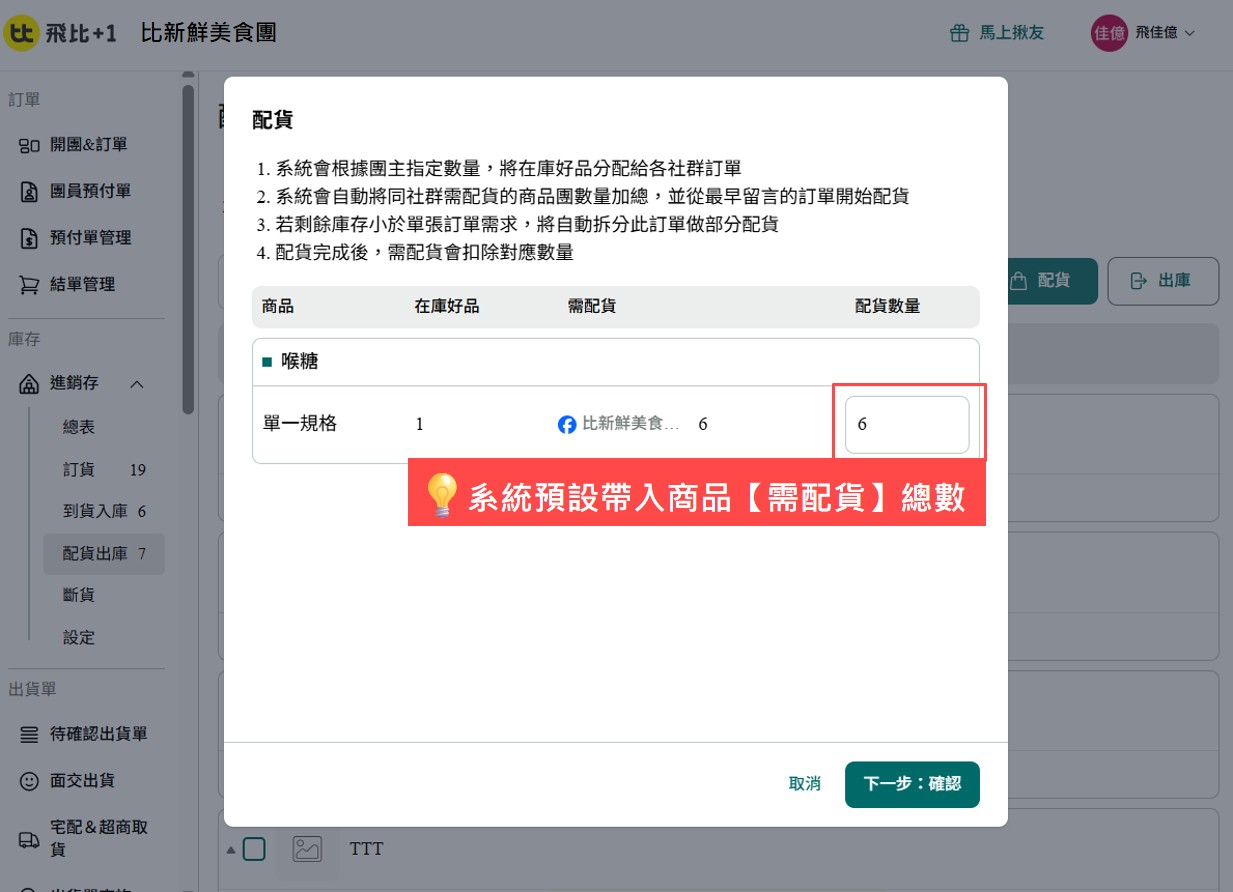
Task: Click the 配貨數量 input field
Action: [907, 424]
